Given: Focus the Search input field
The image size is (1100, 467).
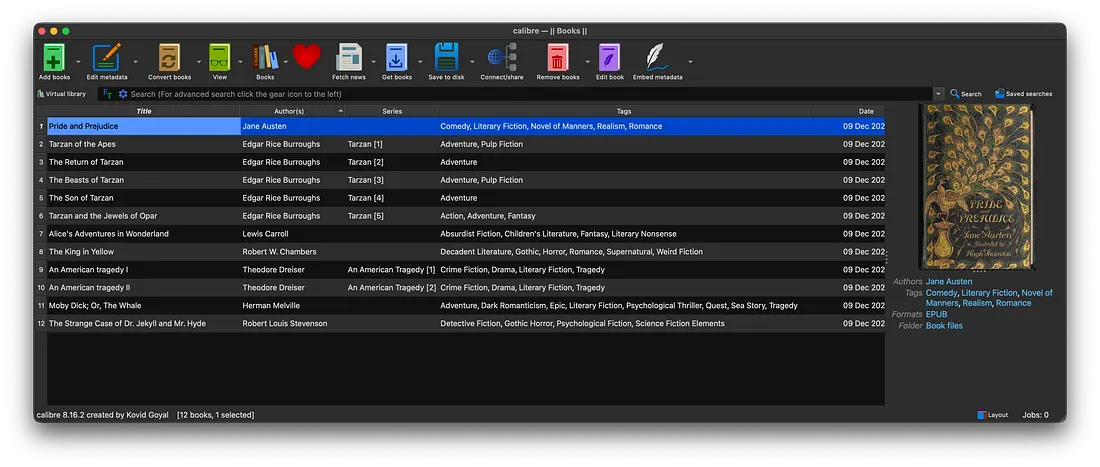Looking at the screenshot, I should (x=531, y=94).
